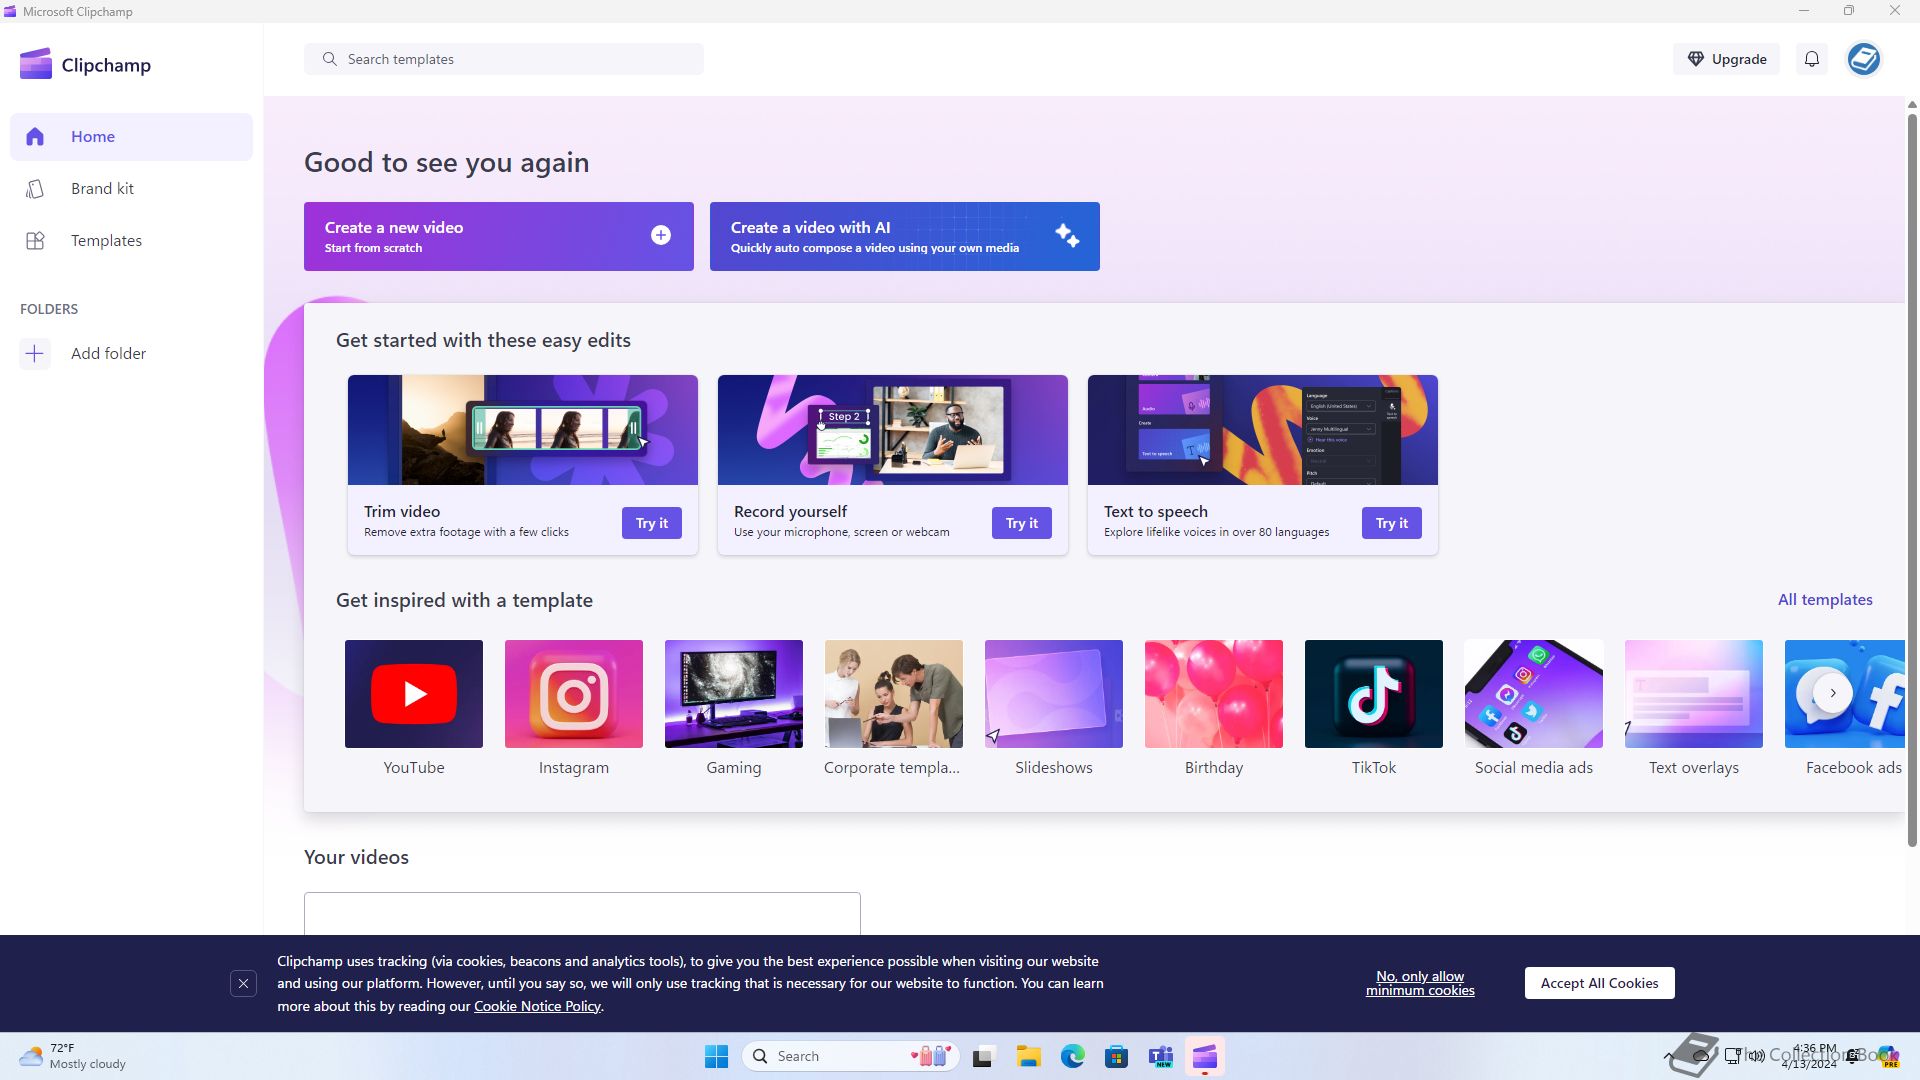Click Accept All Cookies

click(1599, 983)
